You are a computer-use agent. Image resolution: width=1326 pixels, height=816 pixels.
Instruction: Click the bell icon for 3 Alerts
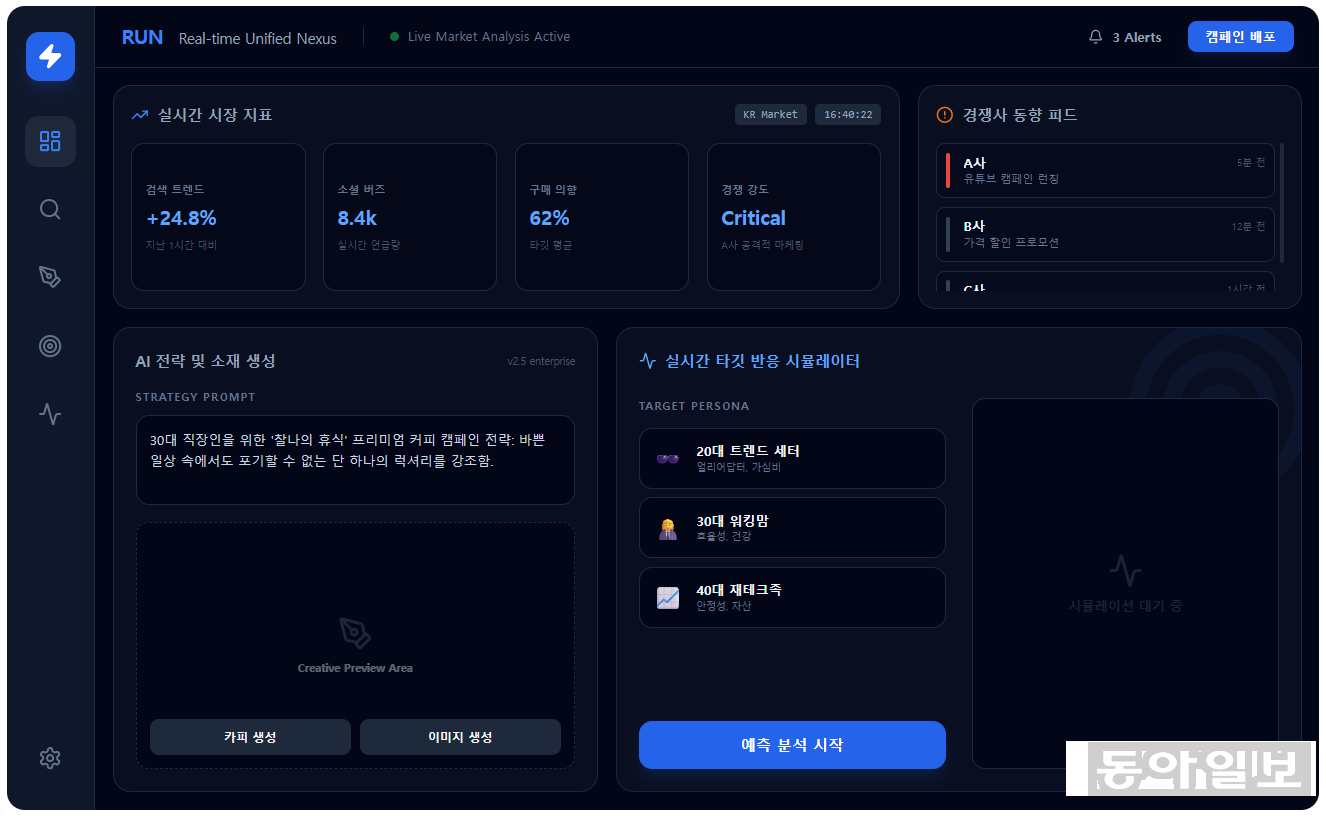[1095, 37]
